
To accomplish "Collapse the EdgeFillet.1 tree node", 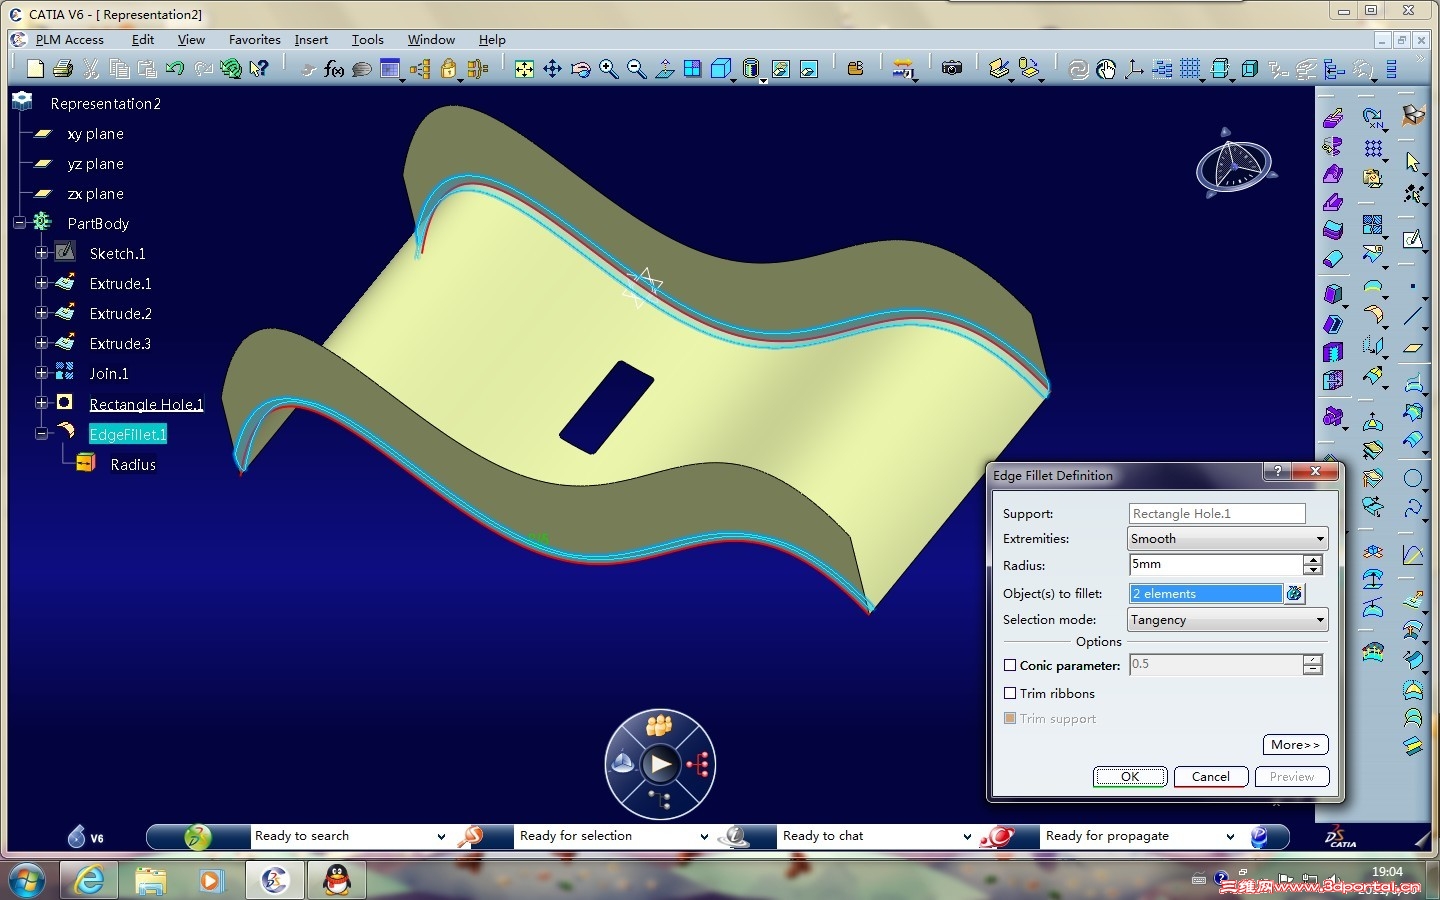I will click(41, 433).
